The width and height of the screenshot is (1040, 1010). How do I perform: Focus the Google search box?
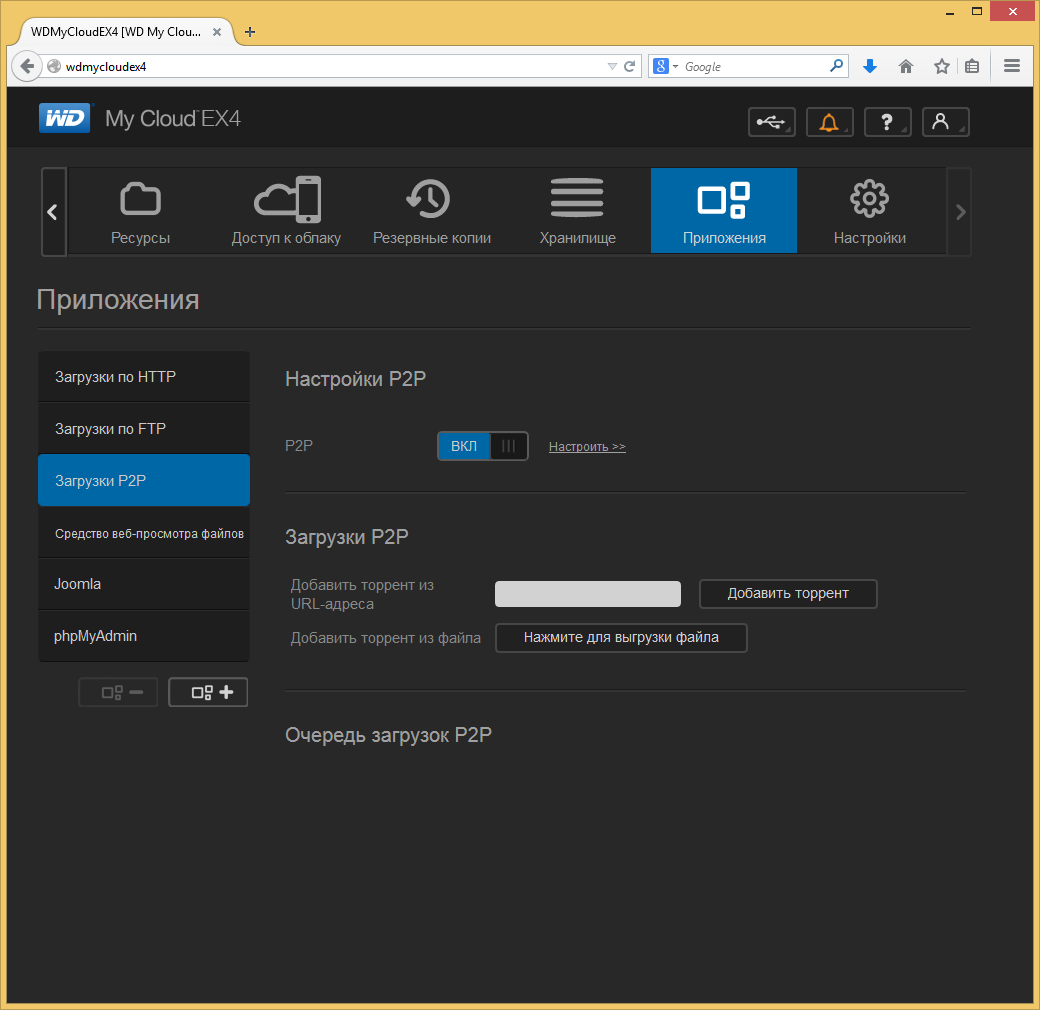(x=753, y=66)
